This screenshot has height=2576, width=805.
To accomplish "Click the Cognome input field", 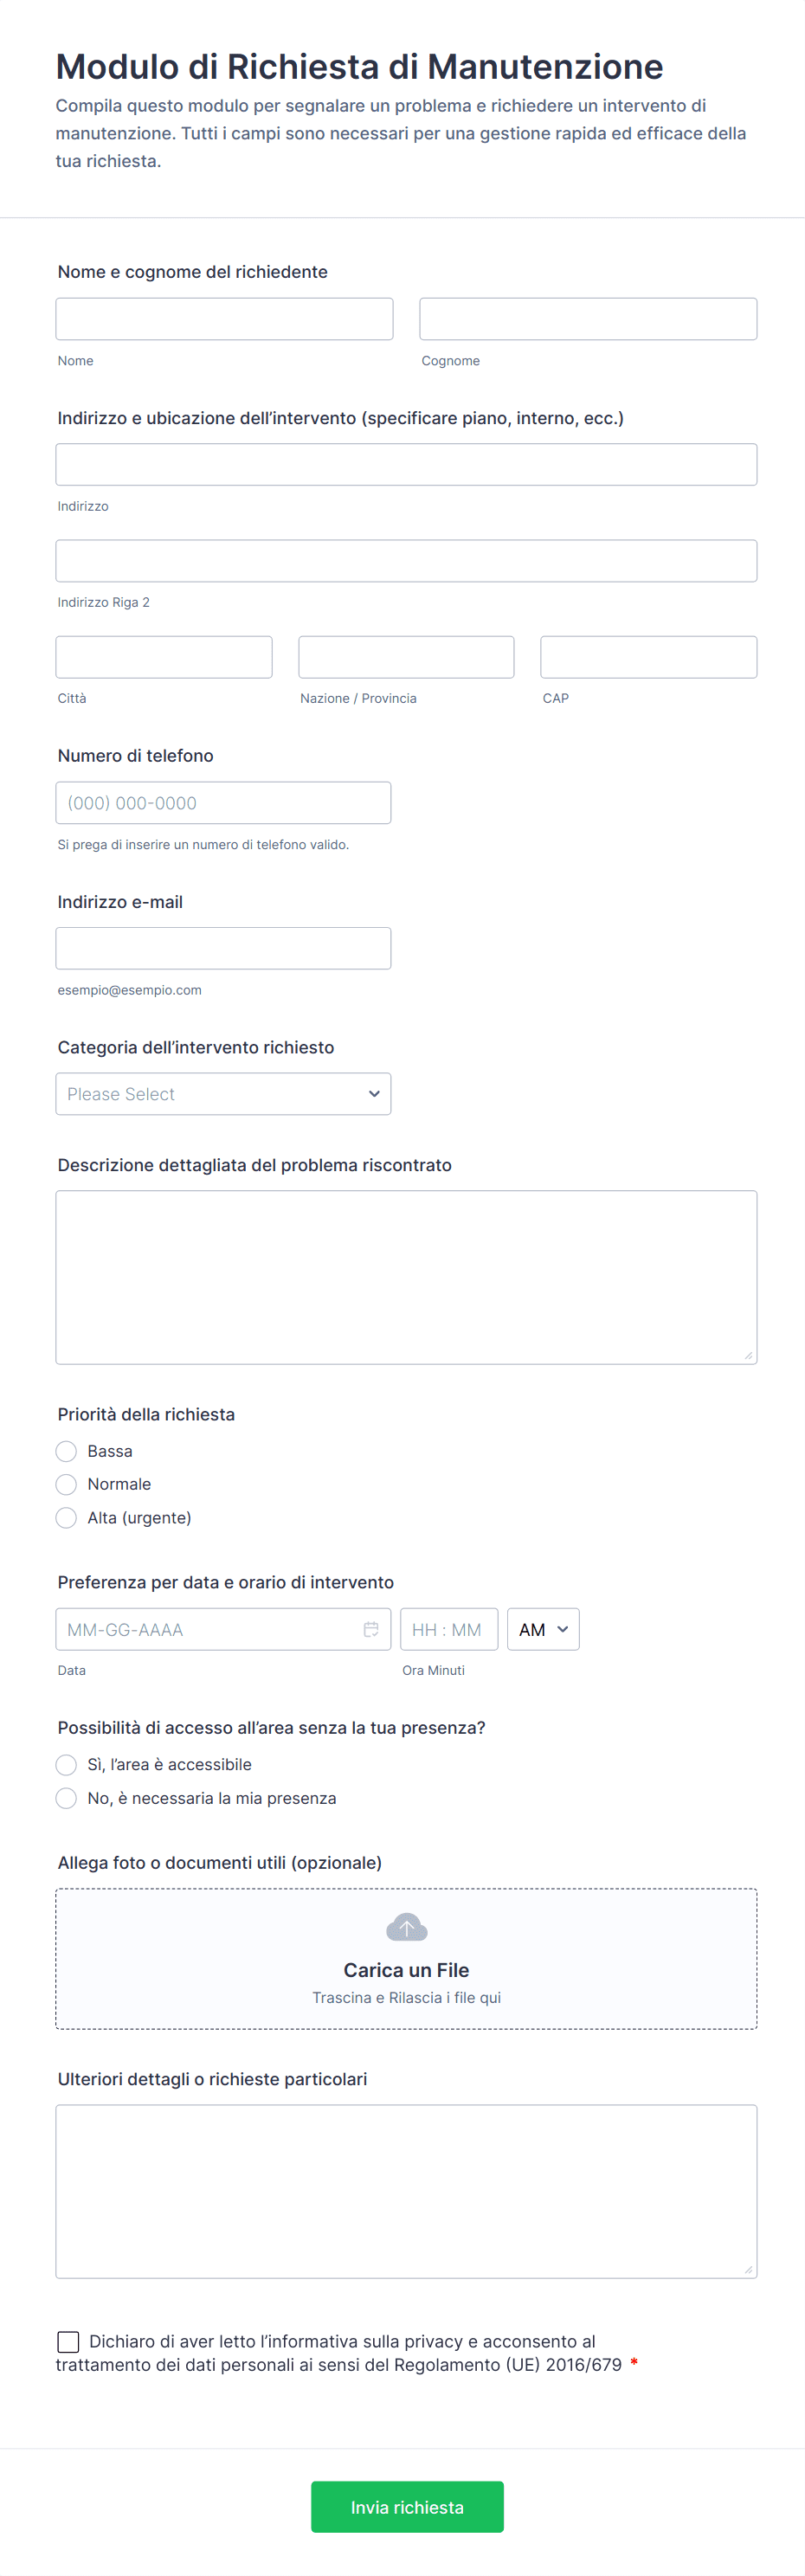I will click(x=588, y=319).
